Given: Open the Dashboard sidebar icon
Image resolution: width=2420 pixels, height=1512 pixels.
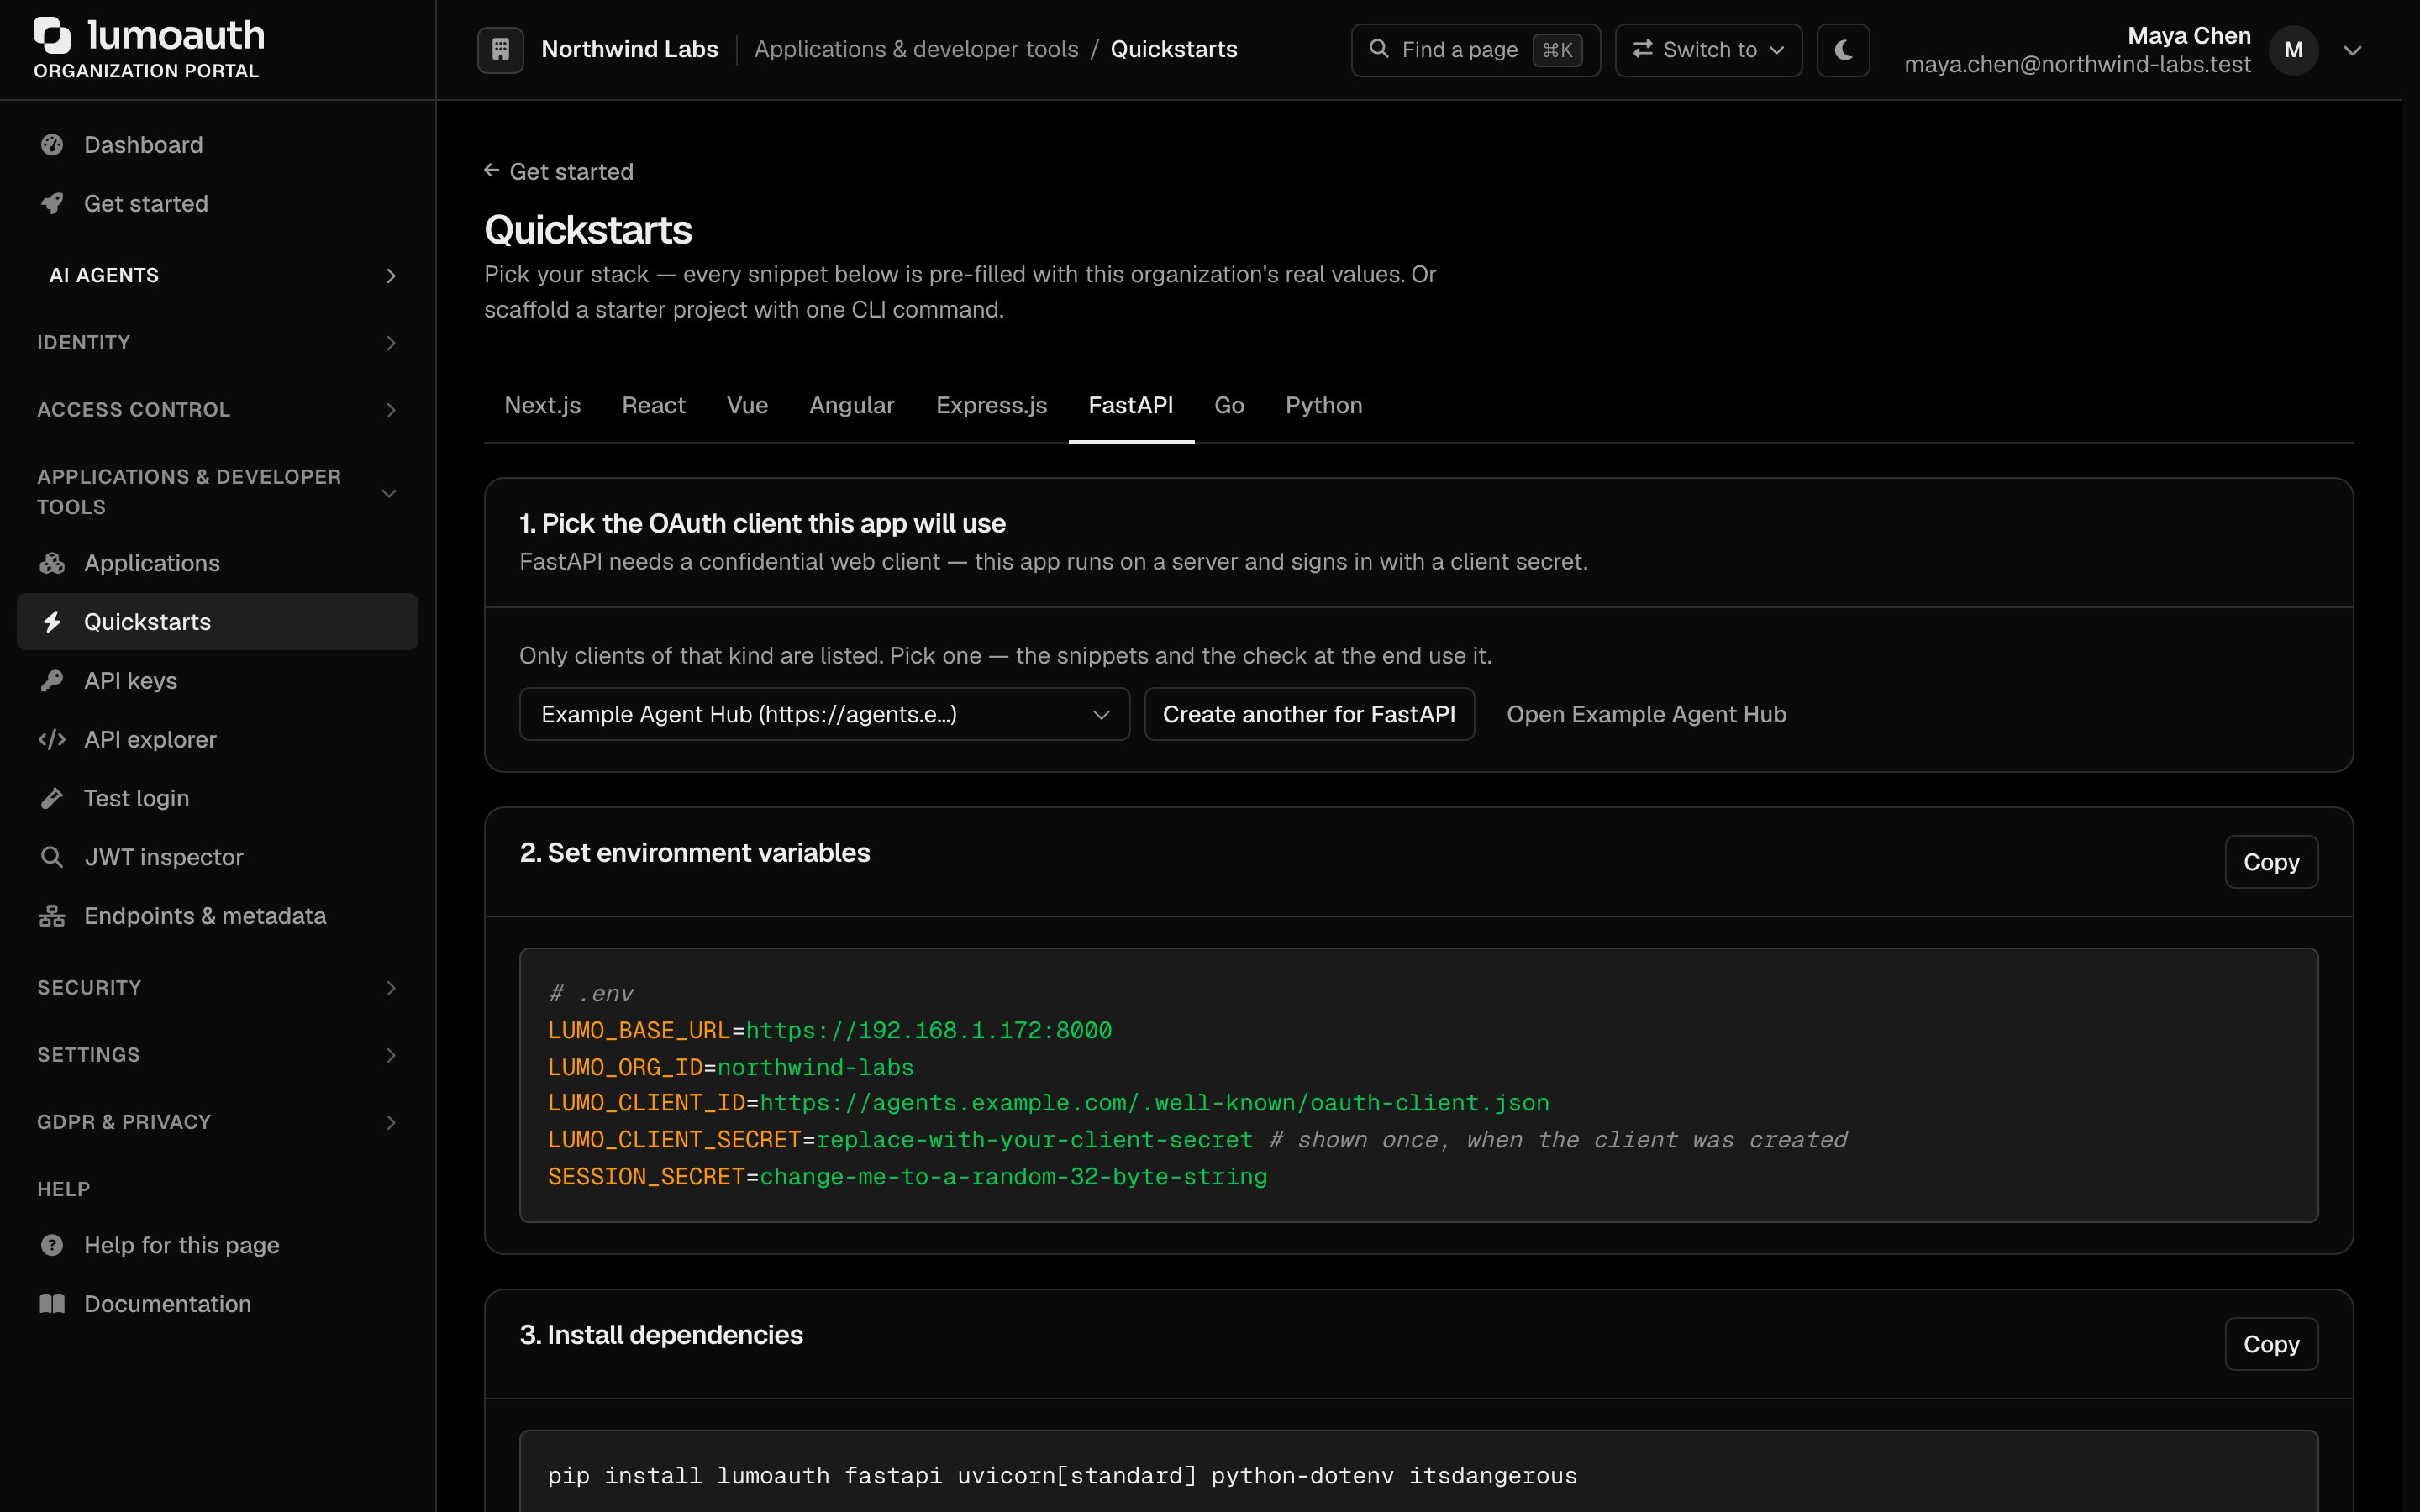Looking at the screenshot, I should click(x=52, y=145).
